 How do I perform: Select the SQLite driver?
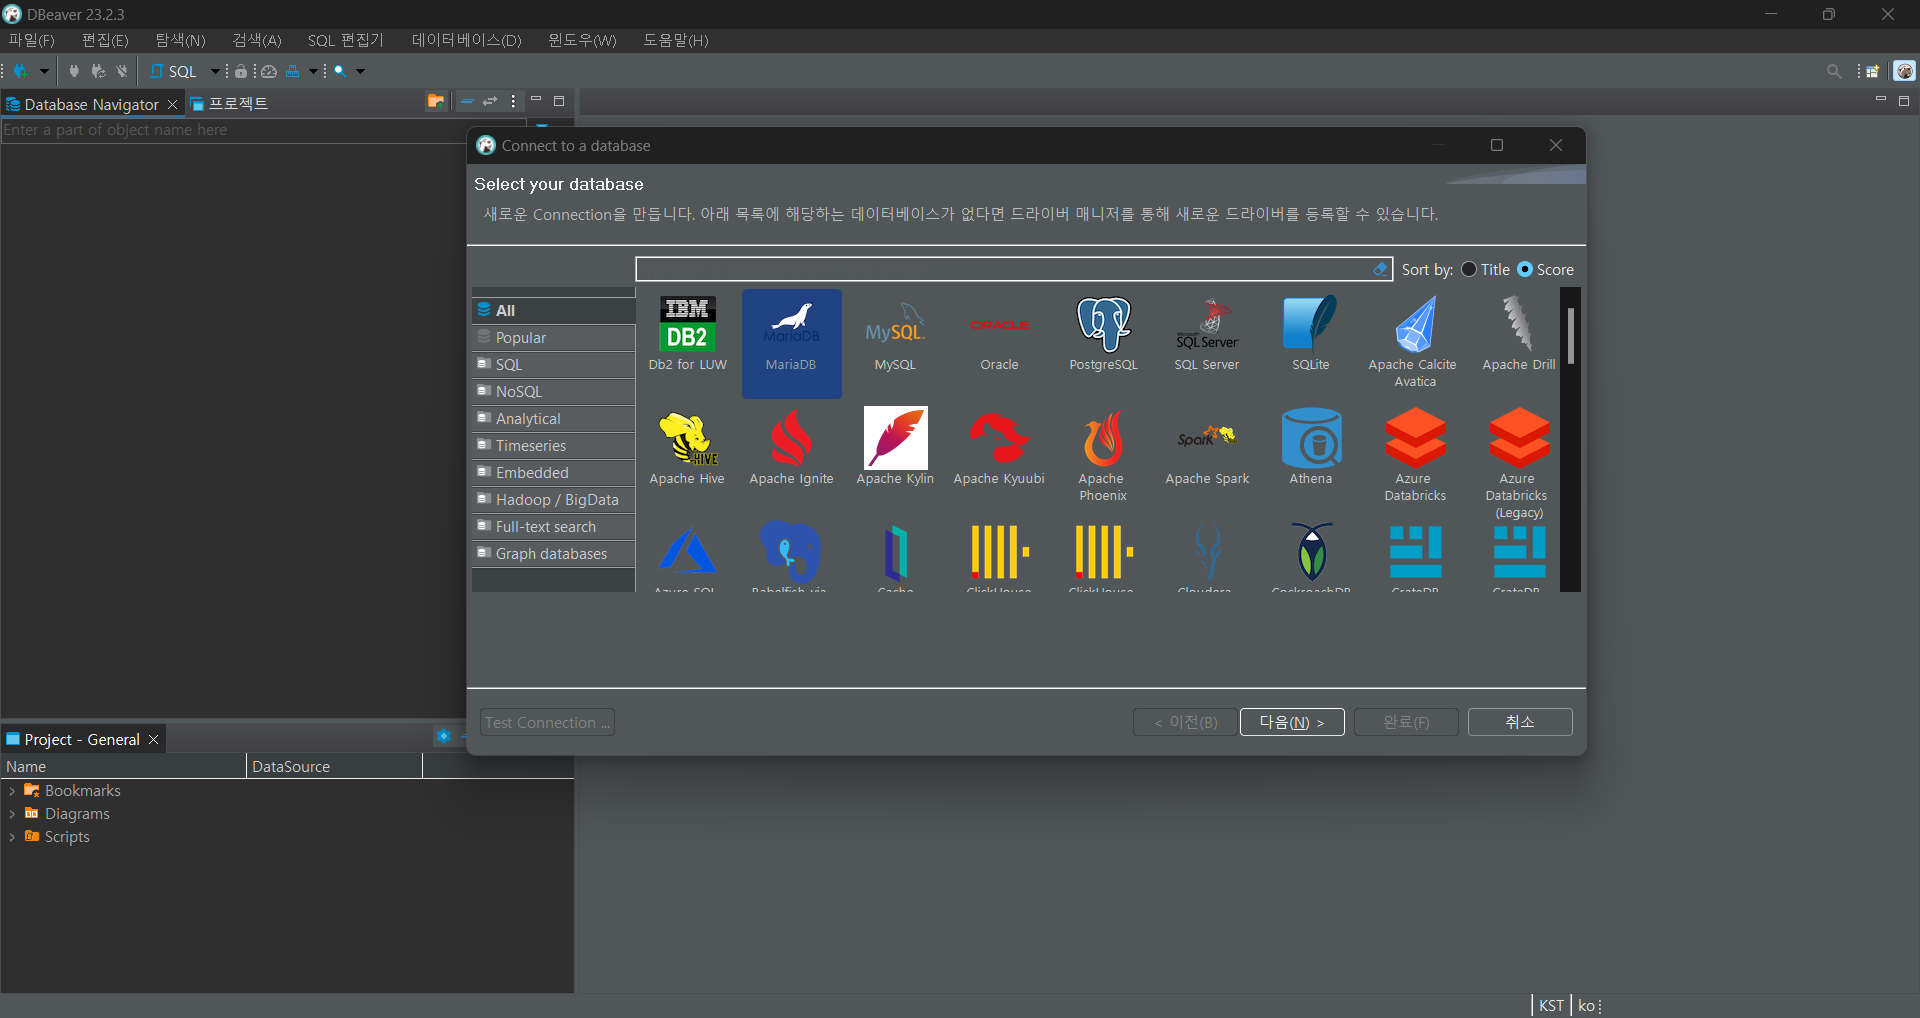(1311, 334)
